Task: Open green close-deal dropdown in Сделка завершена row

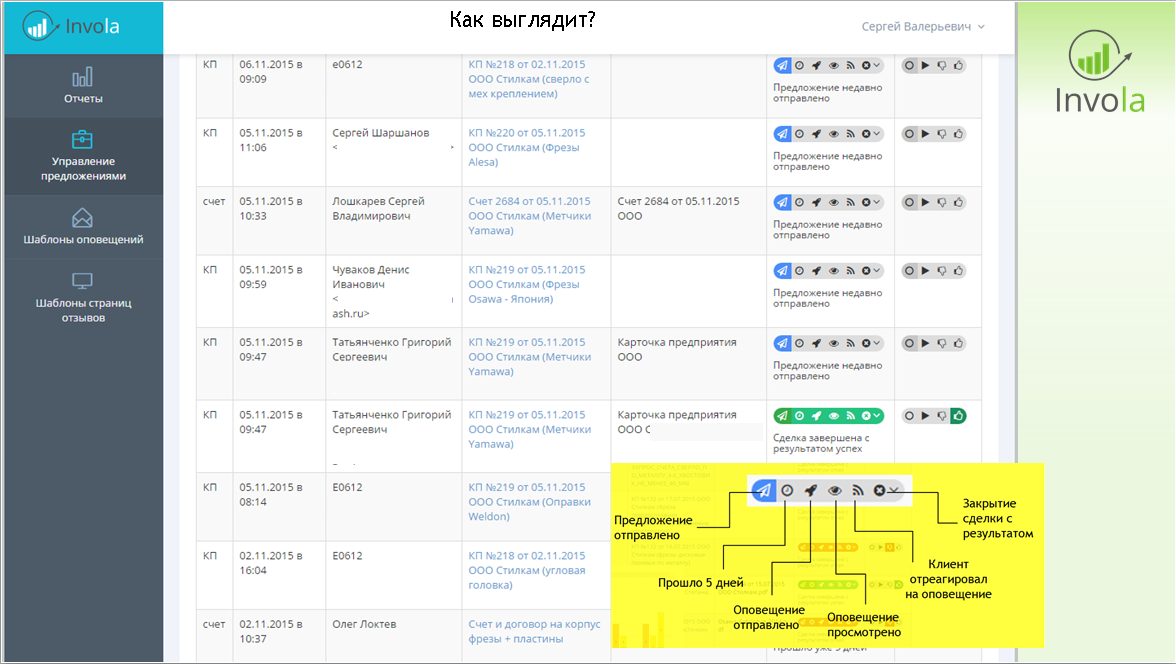Action: click(x=870, y=416)
